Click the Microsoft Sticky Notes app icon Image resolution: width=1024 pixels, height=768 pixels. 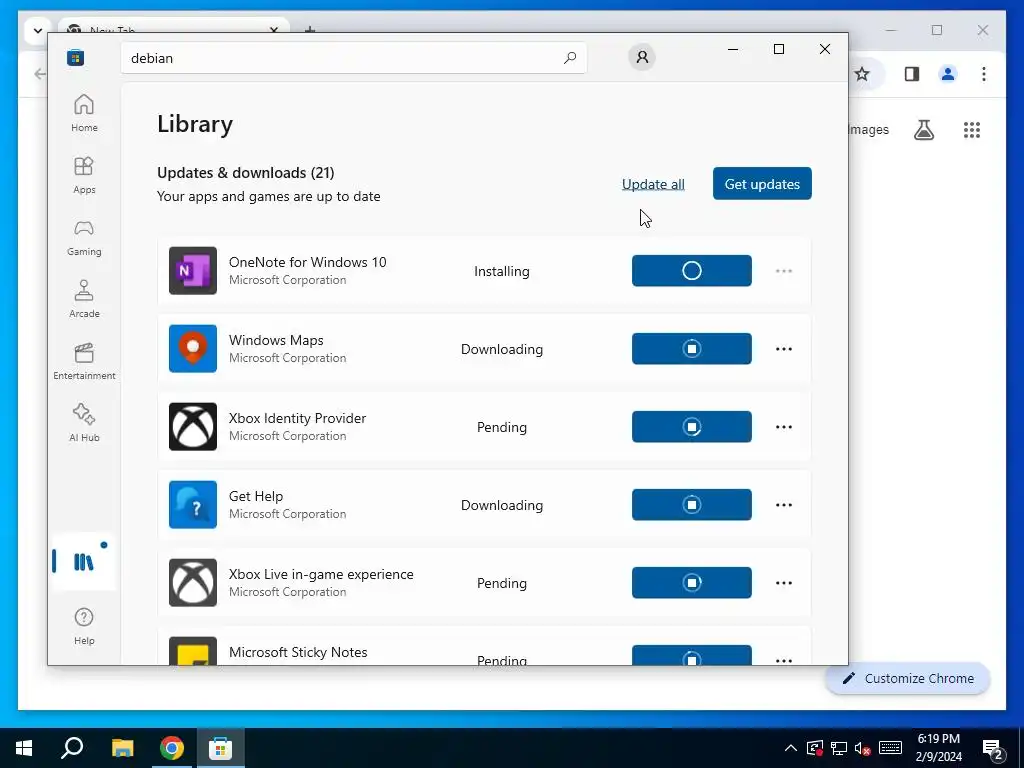point(193,651)
